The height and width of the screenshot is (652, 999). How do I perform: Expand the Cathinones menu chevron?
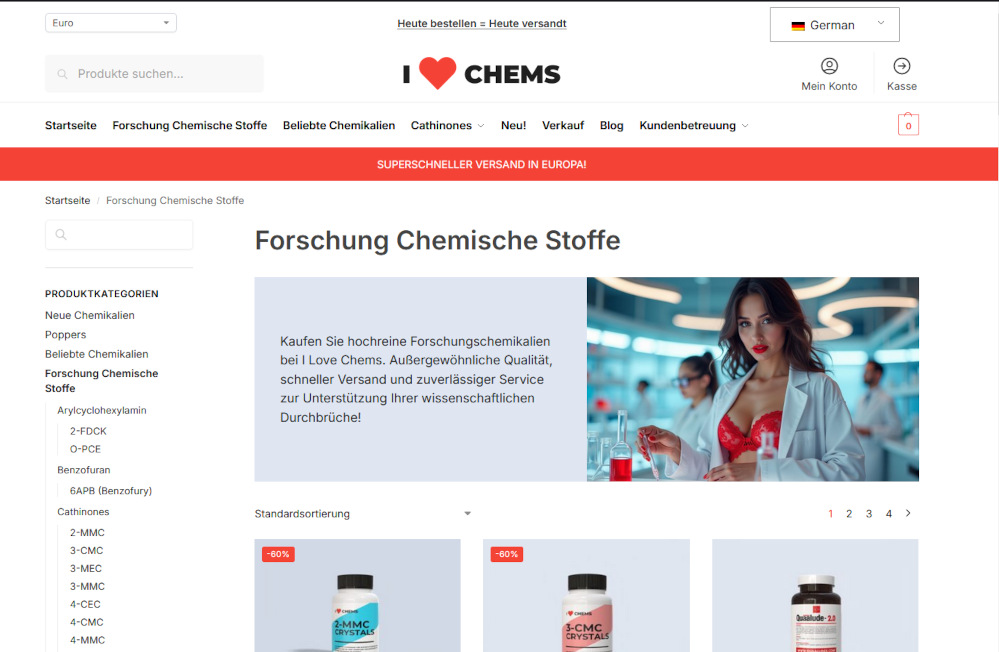[481, 126]
